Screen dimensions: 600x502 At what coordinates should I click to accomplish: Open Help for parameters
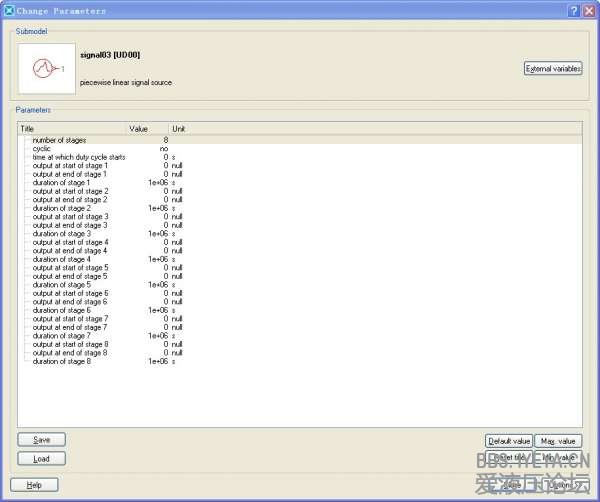point(34,485)
